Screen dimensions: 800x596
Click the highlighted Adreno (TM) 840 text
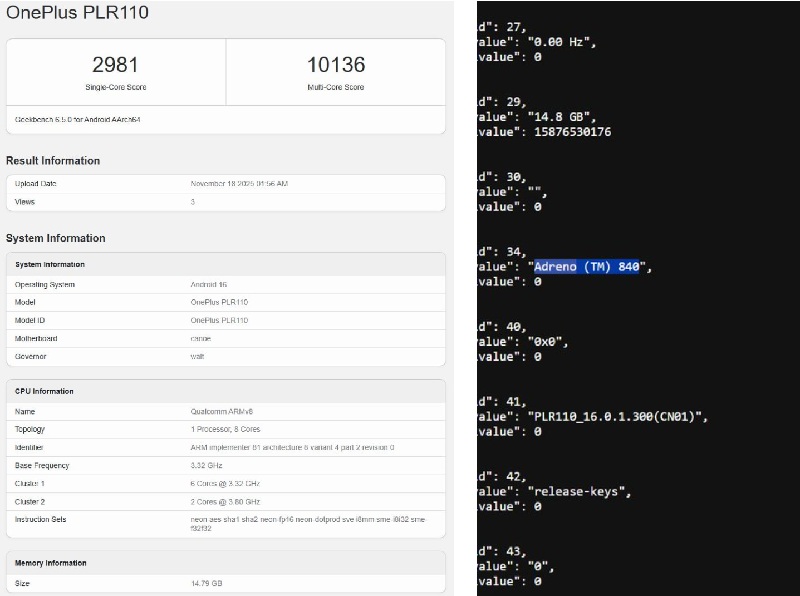click(587, 267)
